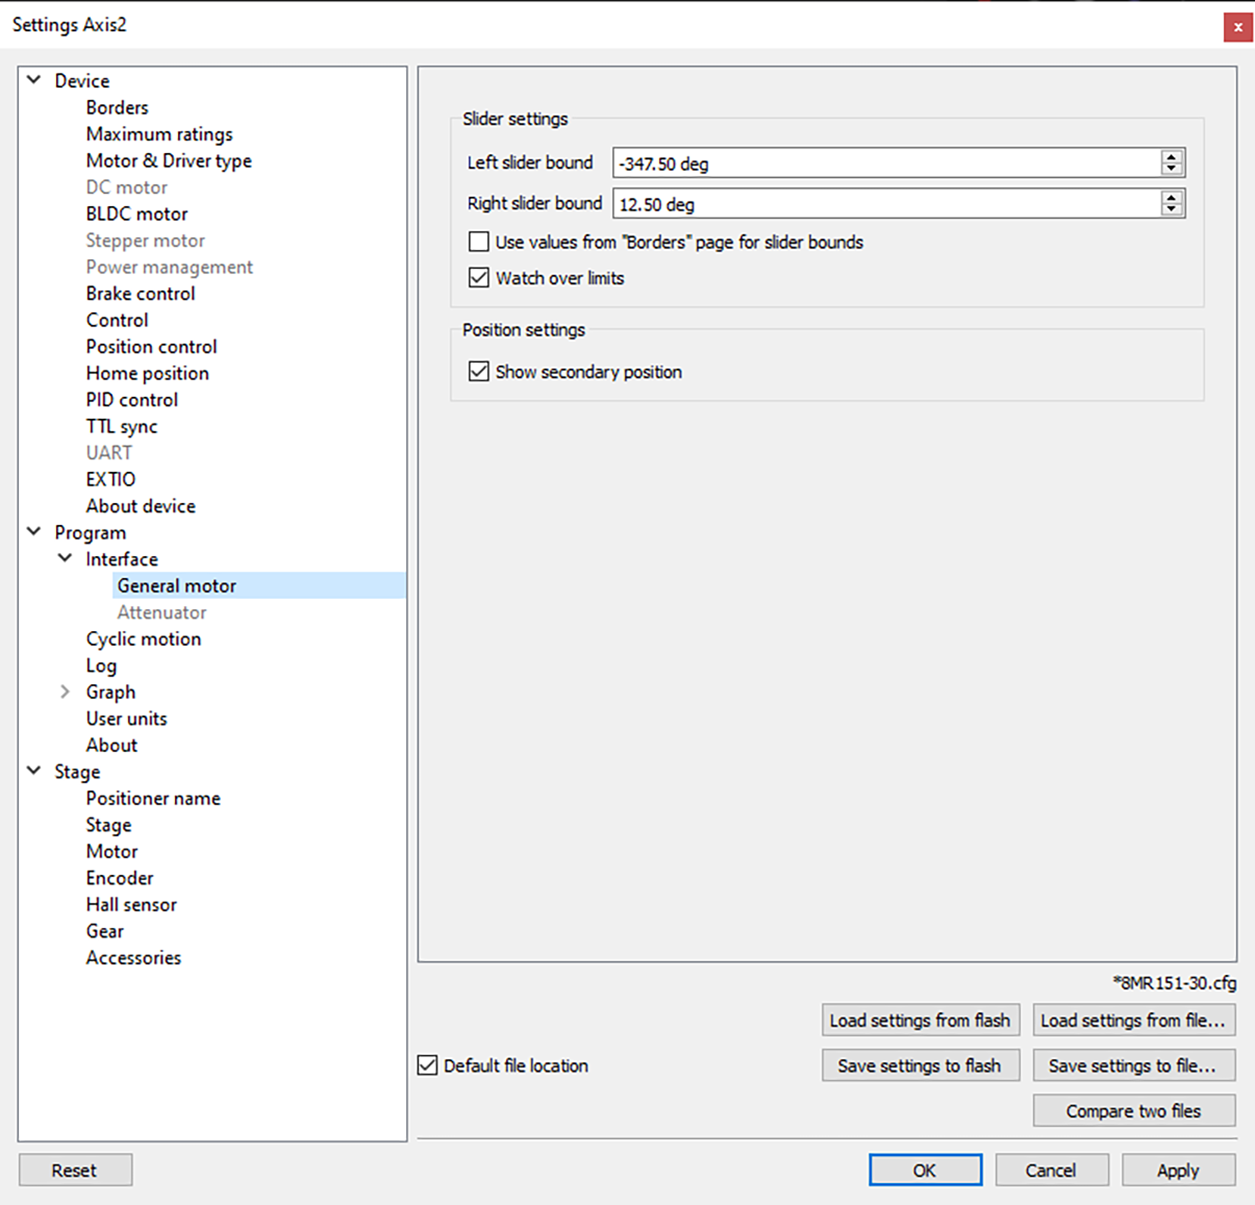The height and width of the screenshot is (1205, 1255).
Task: Click Load settings from file button
Action: pos(1133,1020)
